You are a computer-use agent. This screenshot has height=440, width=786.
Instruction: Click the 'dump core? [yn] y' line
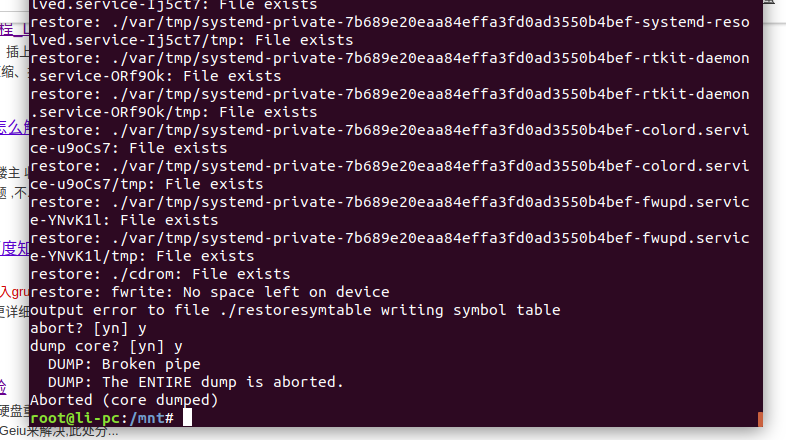tap(106, 346)
